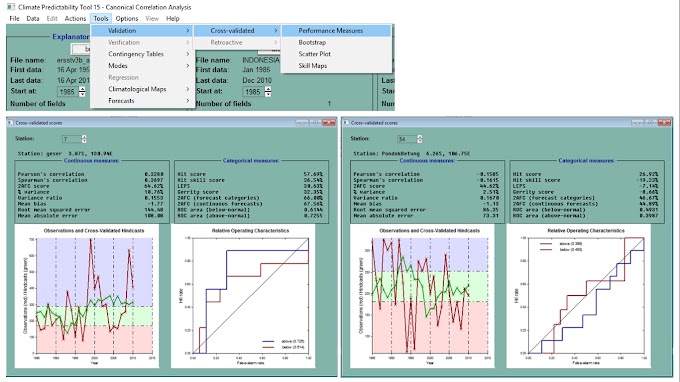Click 'Number of fields' value 1

tap(329, 104)
